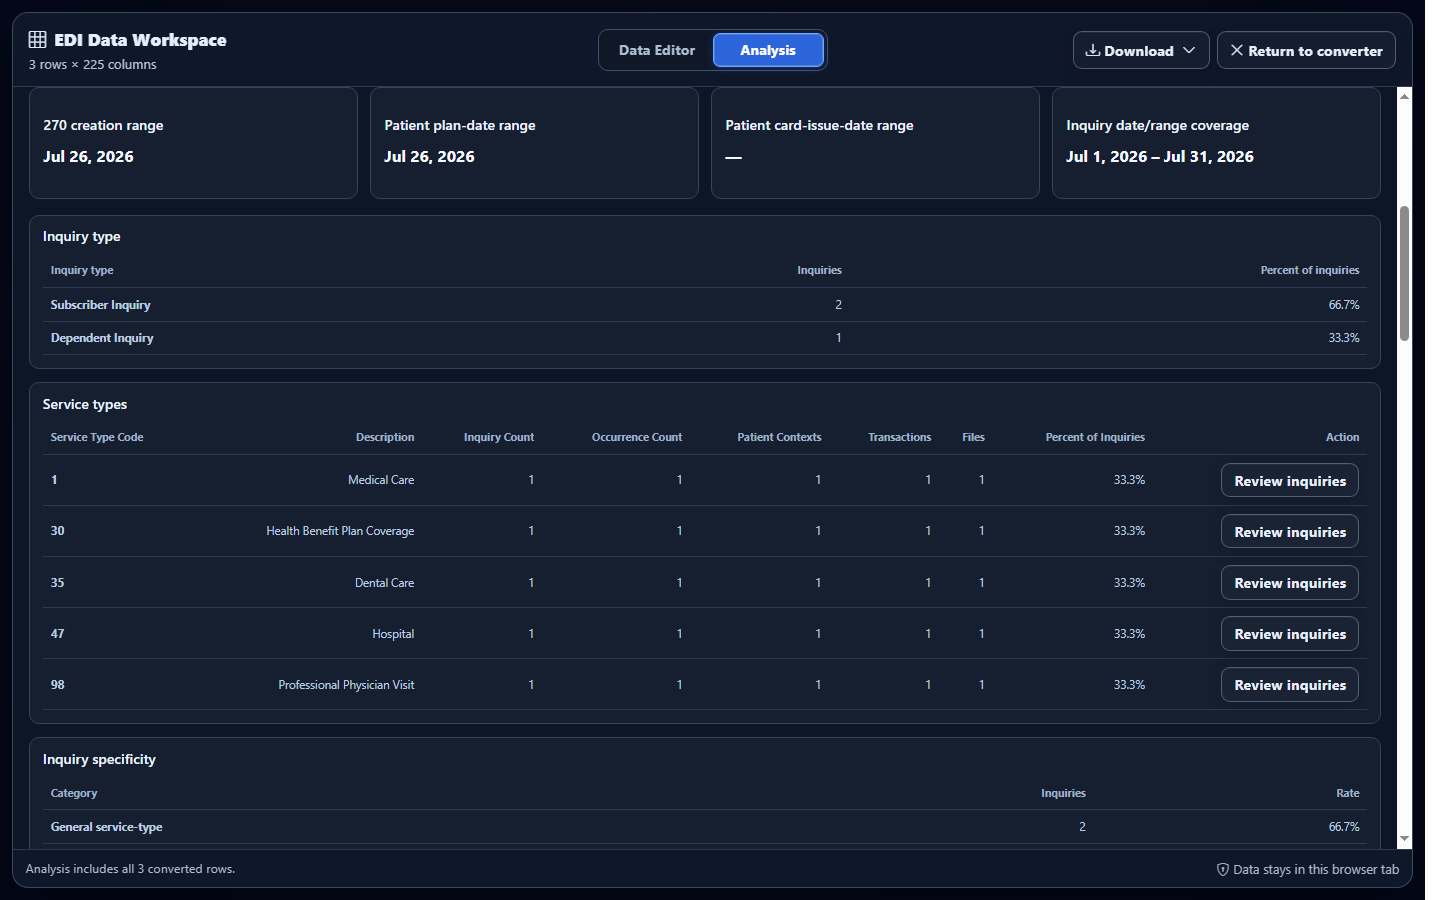Click the vertical scrollbar thumb
The width and height of the screenshot is (1440, 900).
(x=1405, y=273)
